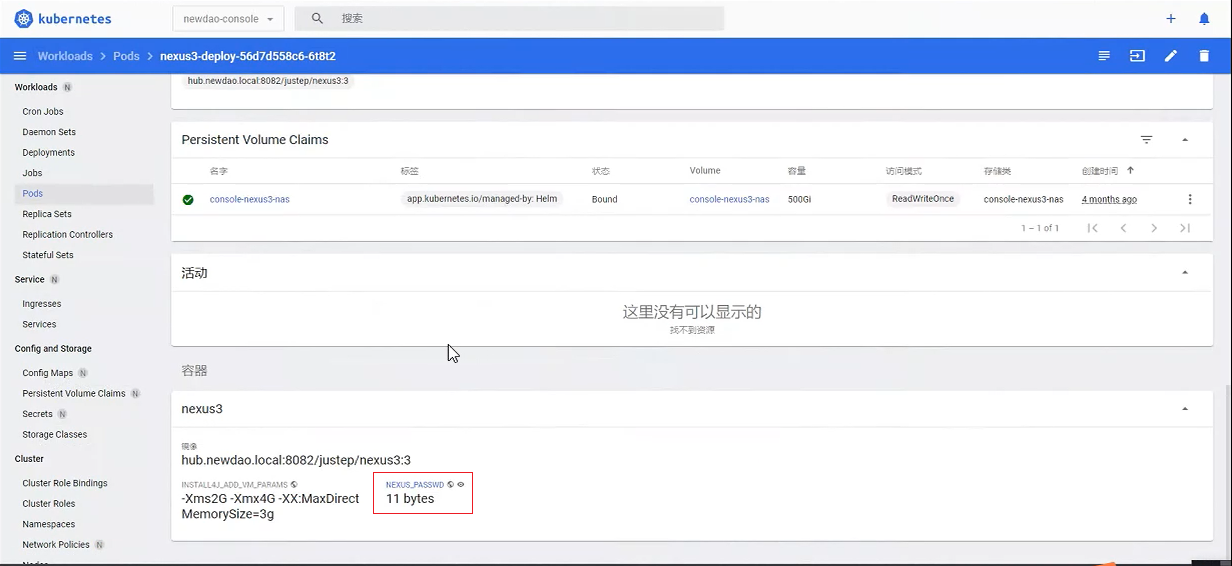
Task: Collapse the Persistent Volume Claims card
Action: click(1185, 140)
